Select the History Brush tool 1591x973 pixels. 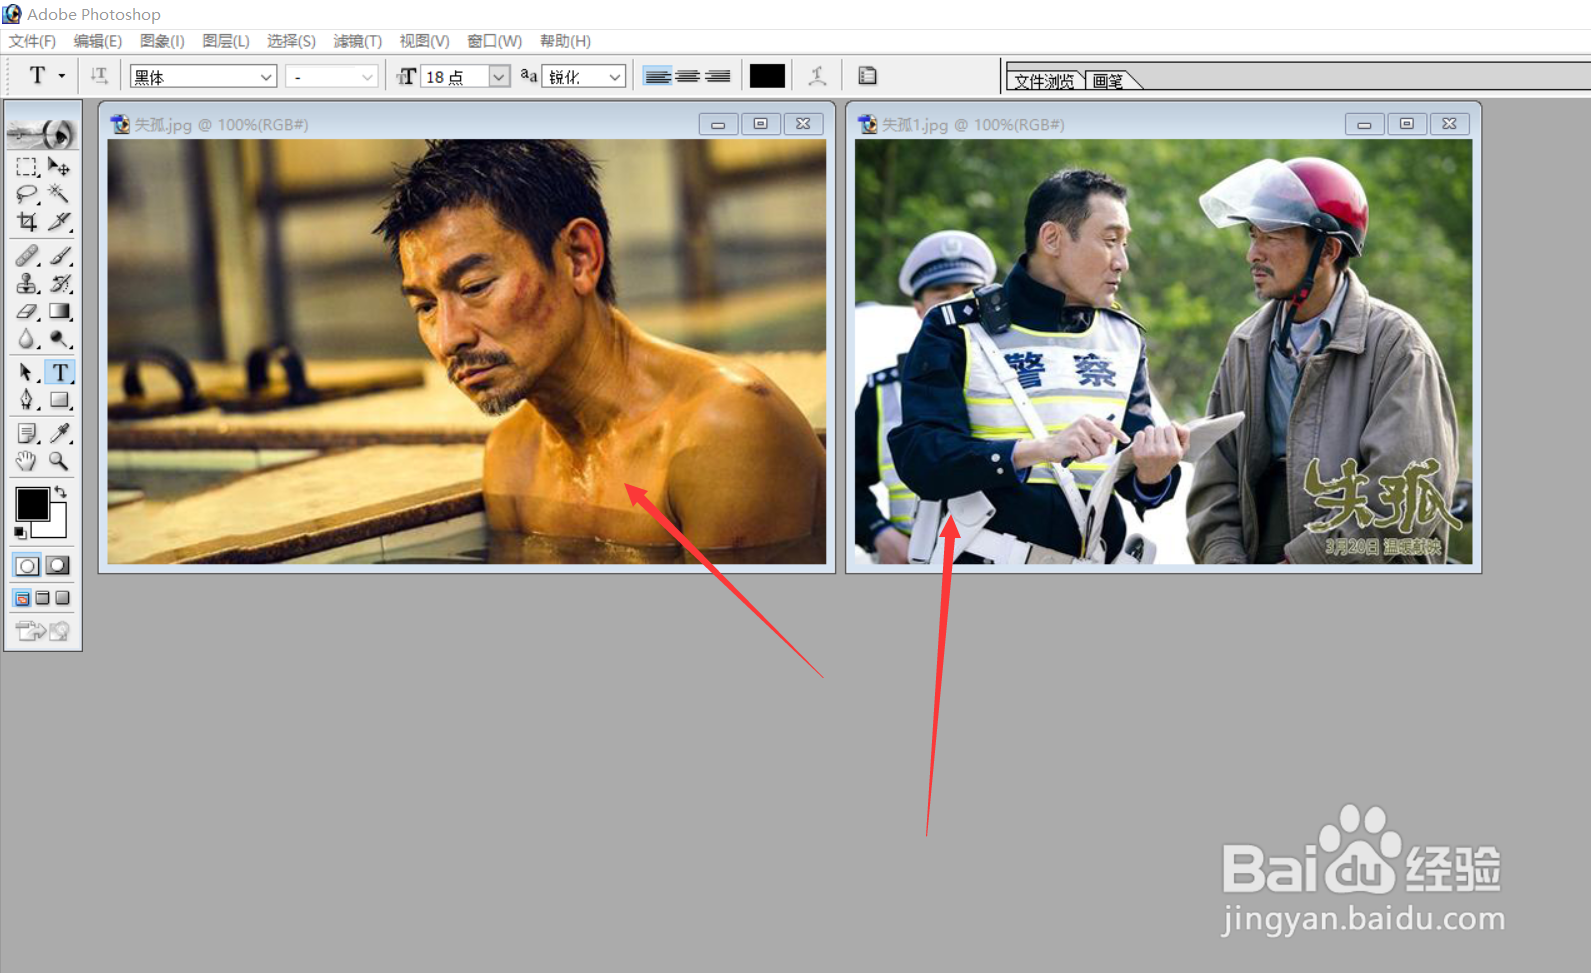point(59,284)
